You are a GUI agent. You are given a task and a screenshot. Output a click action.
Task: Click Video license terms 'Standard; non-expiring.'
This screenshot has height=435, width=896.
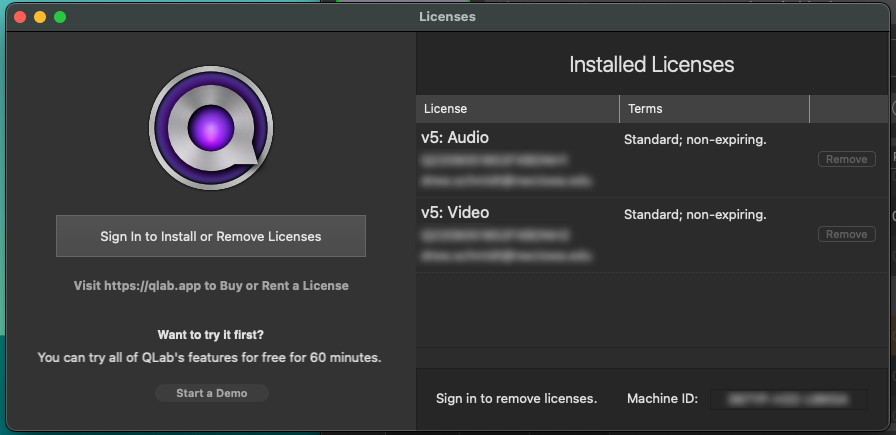pos(695,215)
